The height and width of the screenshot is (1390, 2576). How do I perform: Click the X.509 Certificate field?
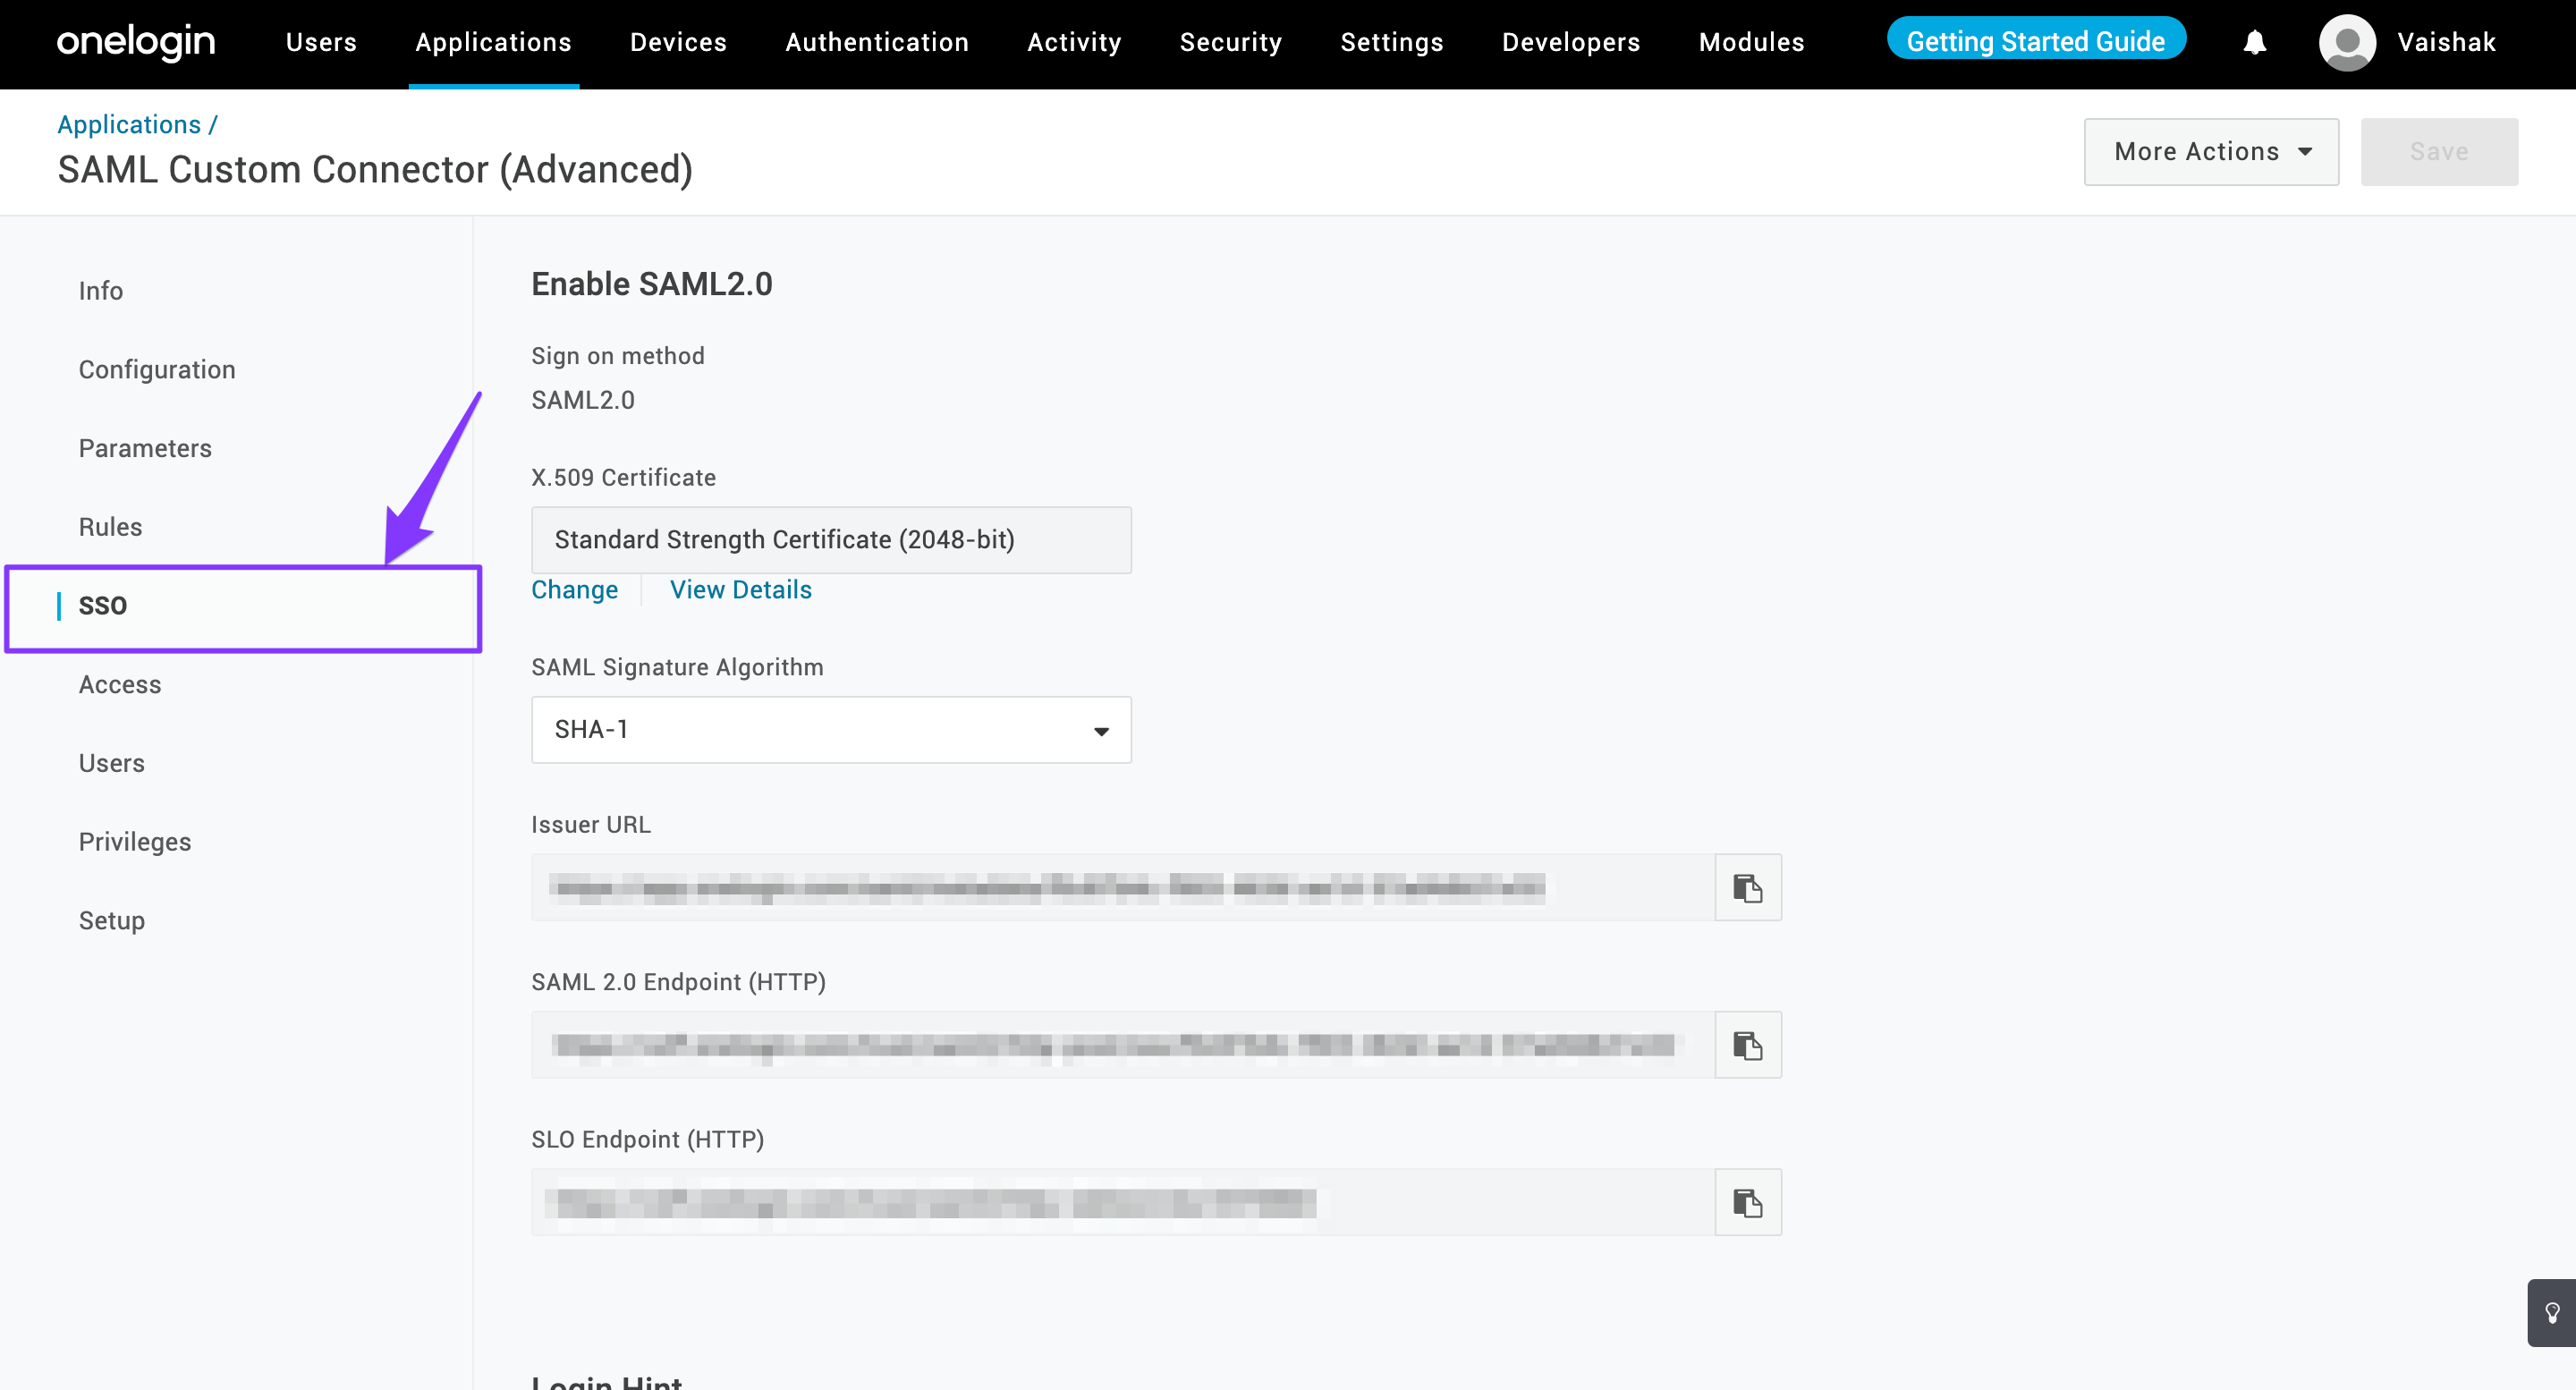pos(830,540)
